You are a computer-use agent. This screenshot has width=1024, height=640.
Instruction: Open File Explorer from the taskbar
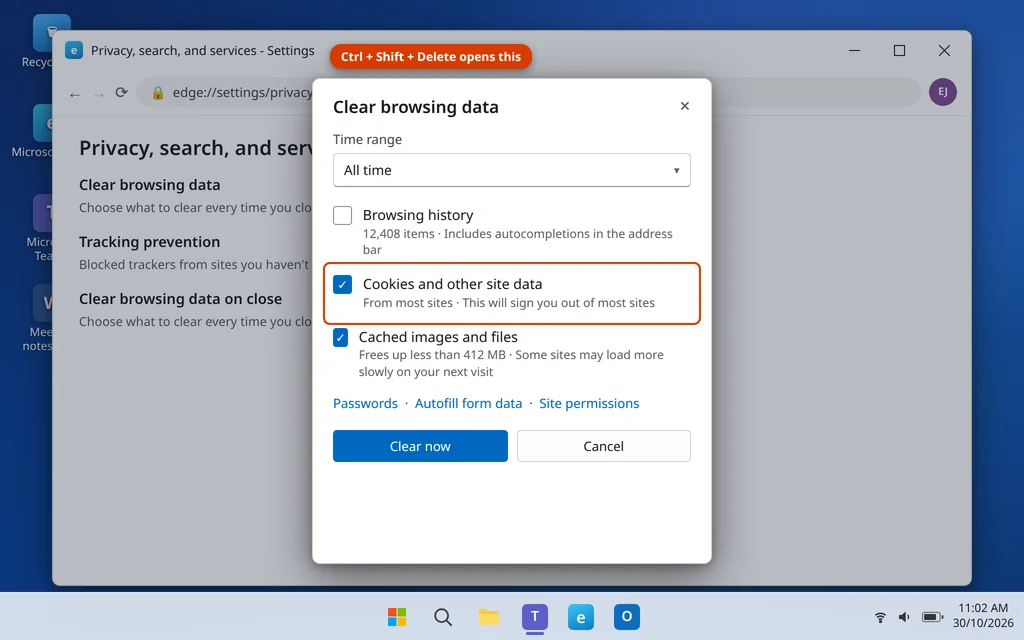coord(488,616)
